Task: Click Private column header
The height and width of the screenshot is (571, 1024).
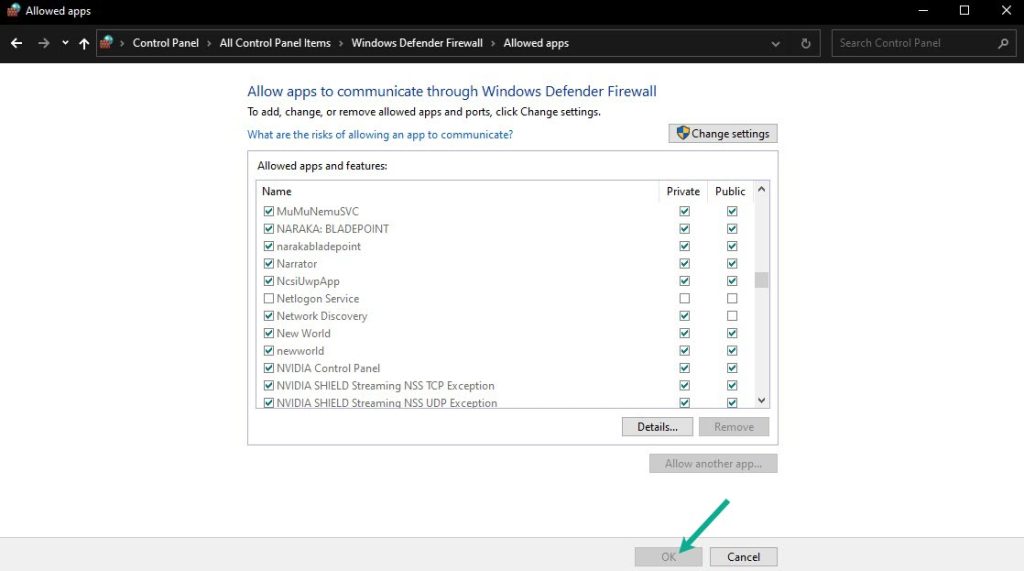Action: (683, 191)
